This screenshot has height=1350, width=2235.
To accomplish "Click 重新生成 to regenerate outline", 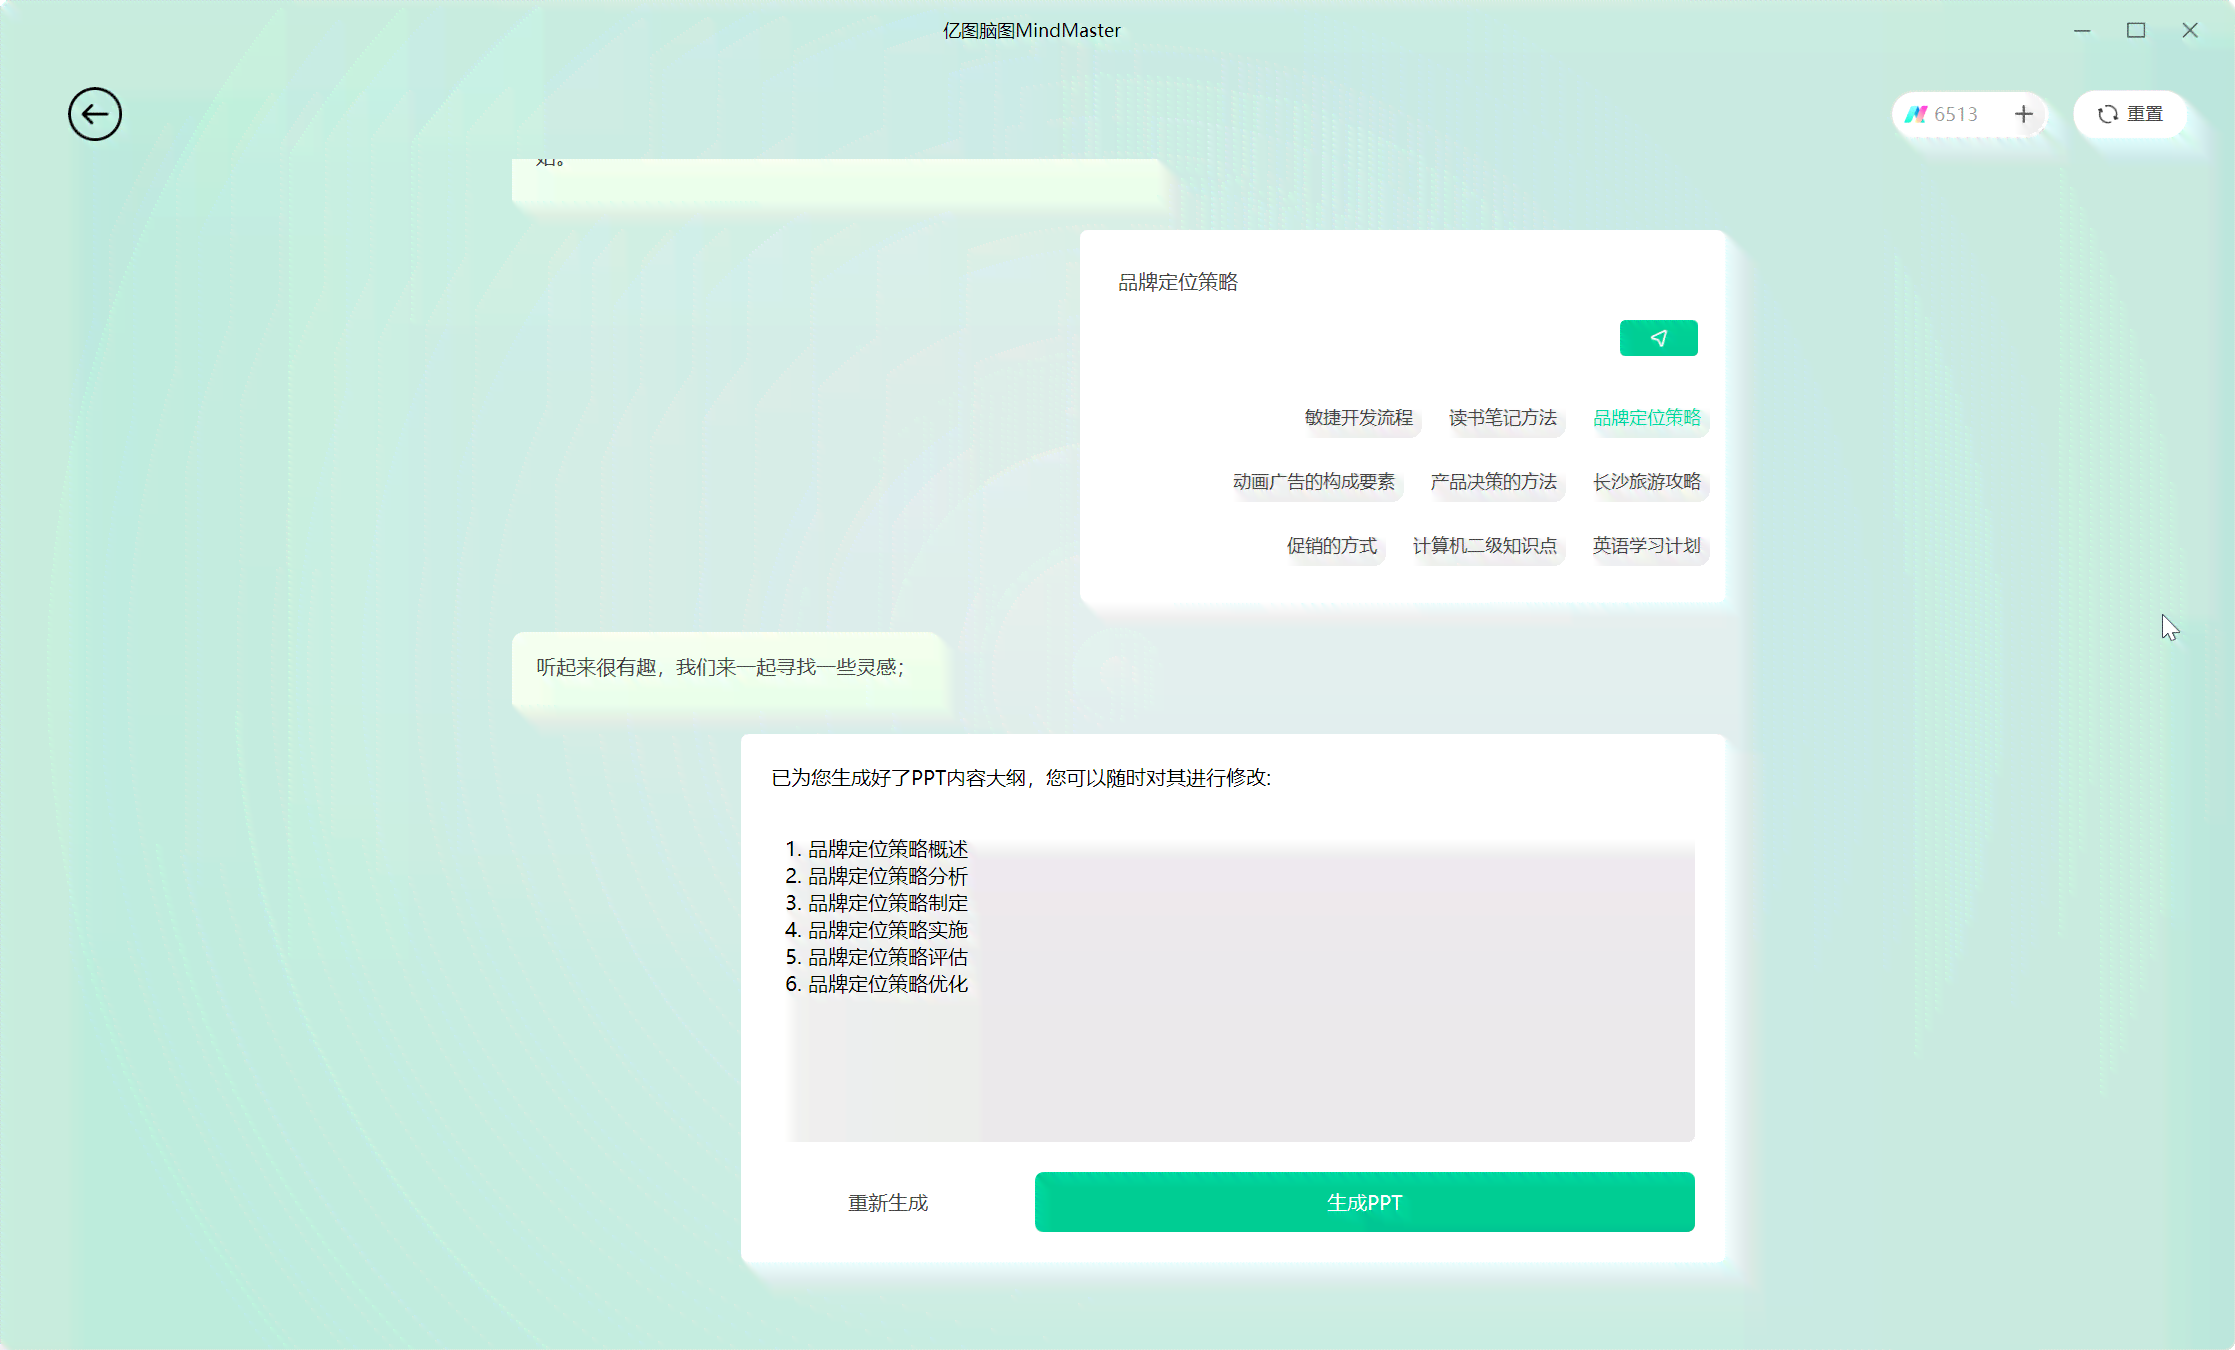I will (x=888, y=1202).
